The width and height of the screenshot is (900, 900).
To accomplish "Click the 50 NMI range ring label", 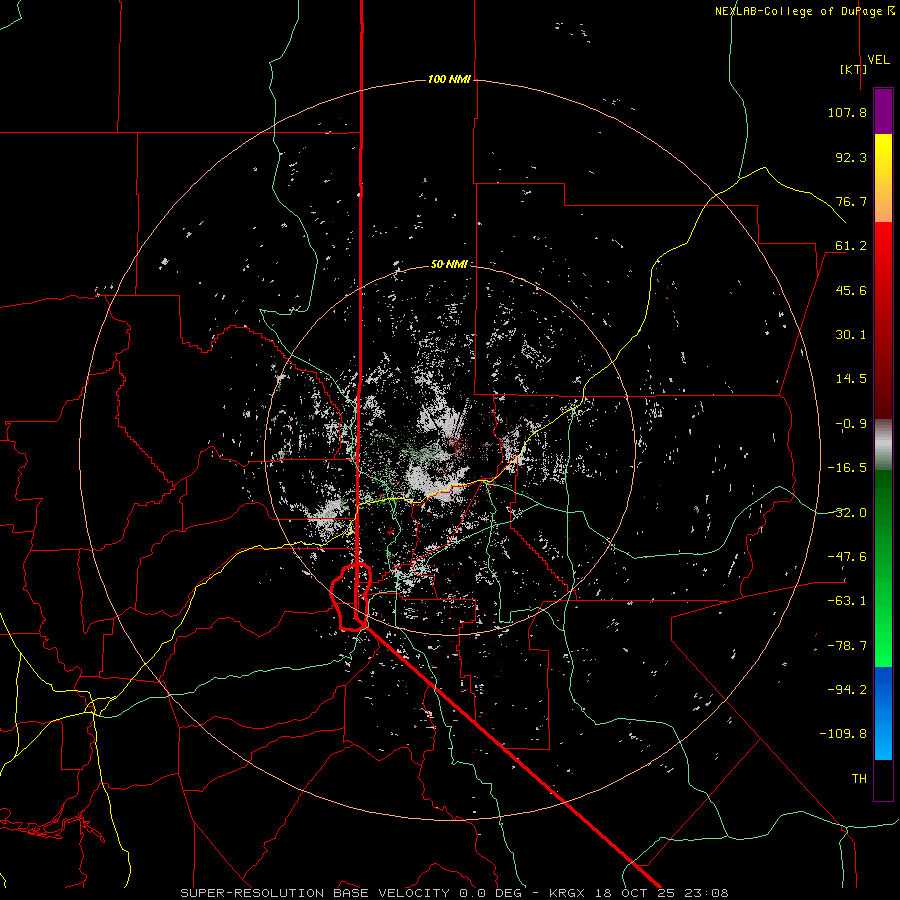I will pyautogui.click(x=449, y=265).
